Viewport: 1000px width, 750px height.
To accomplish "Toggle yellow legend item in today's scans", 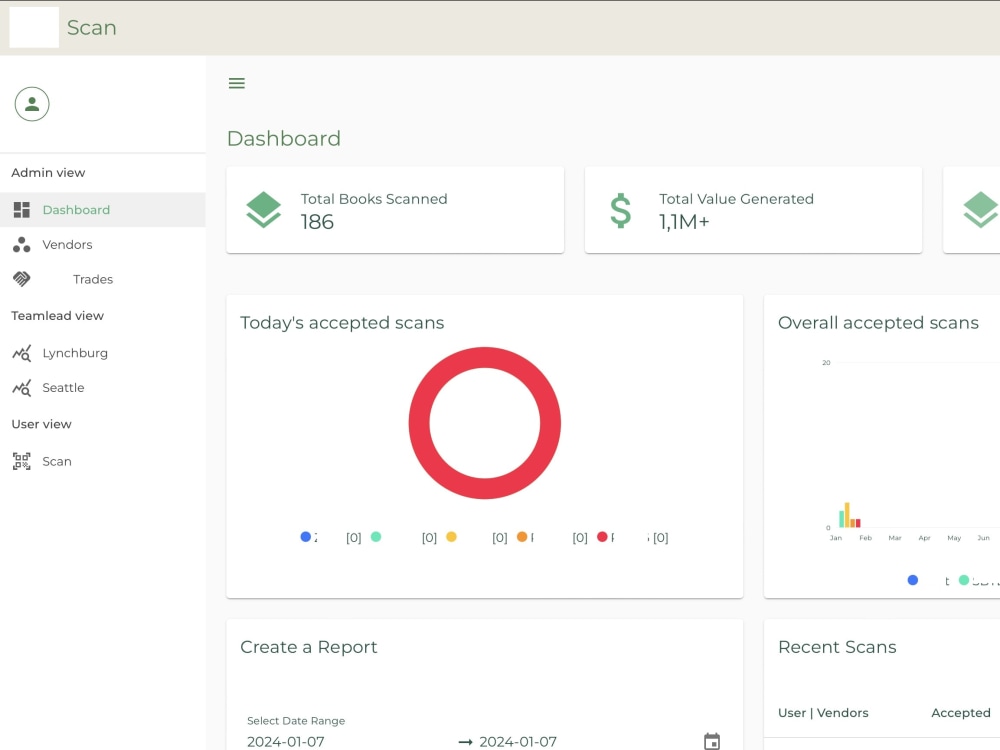I will [x=451, y=537].
